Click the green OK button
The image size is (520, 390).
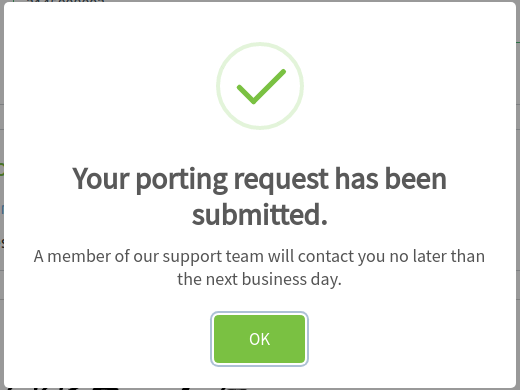coord(259,339)
